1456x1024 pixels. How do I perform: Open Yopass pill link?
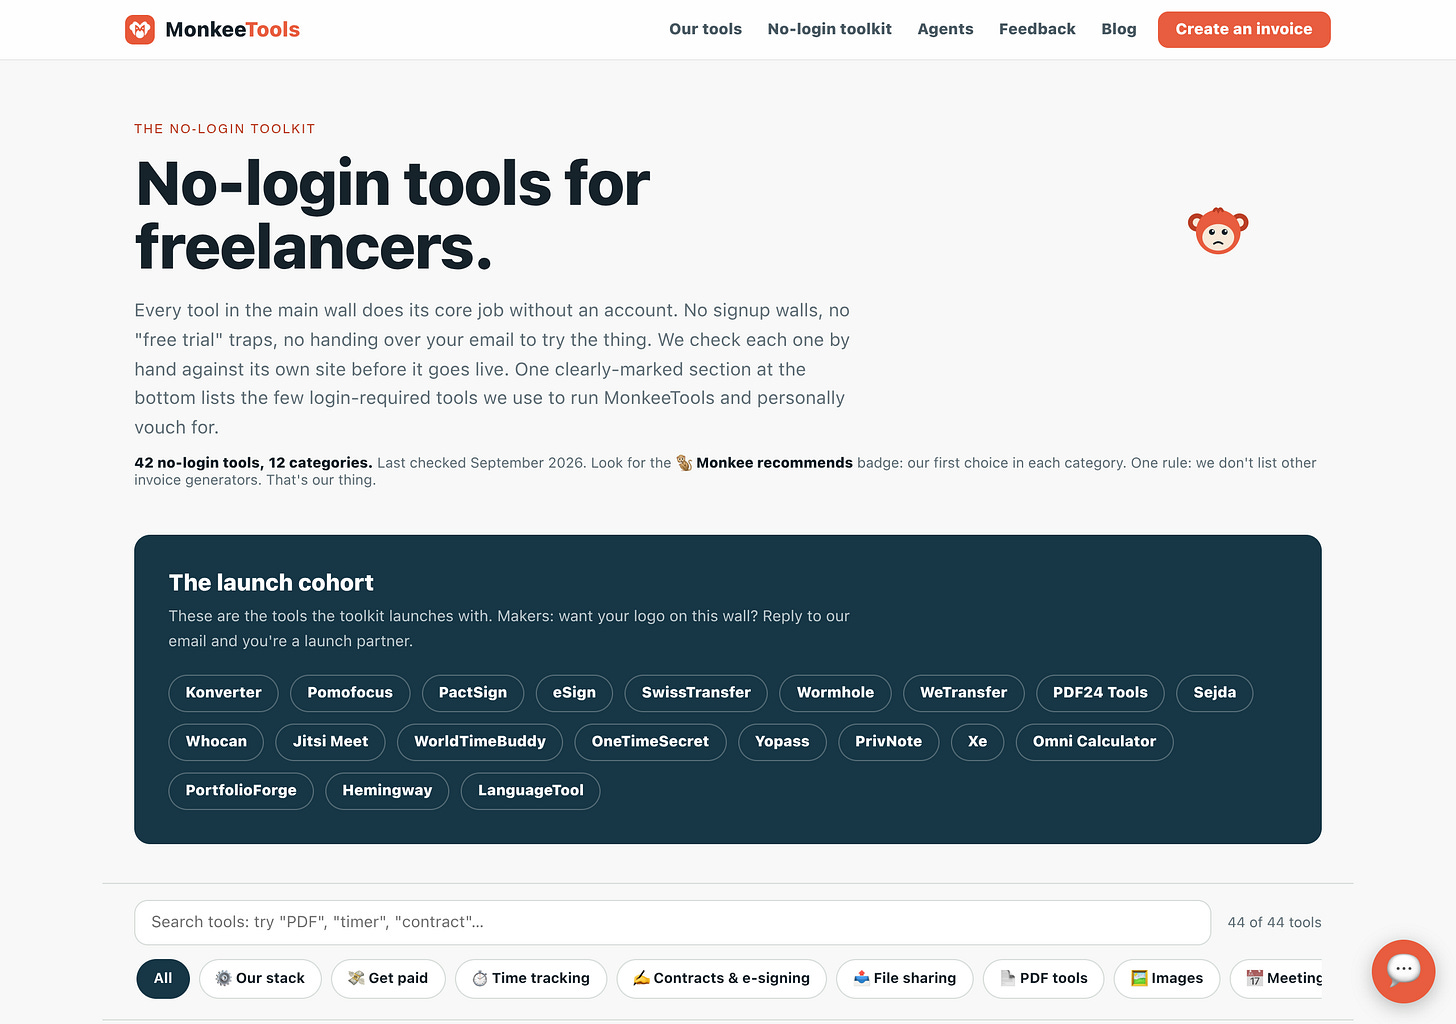tap(782, 741)
